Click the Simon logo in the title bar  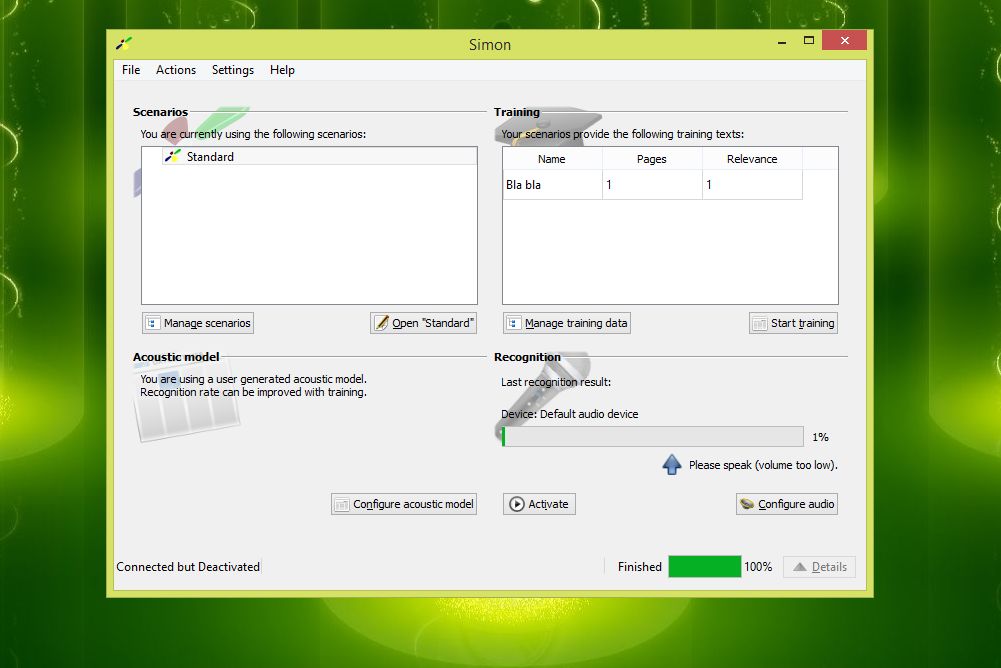pyautogui.click(x=124, y=43)
